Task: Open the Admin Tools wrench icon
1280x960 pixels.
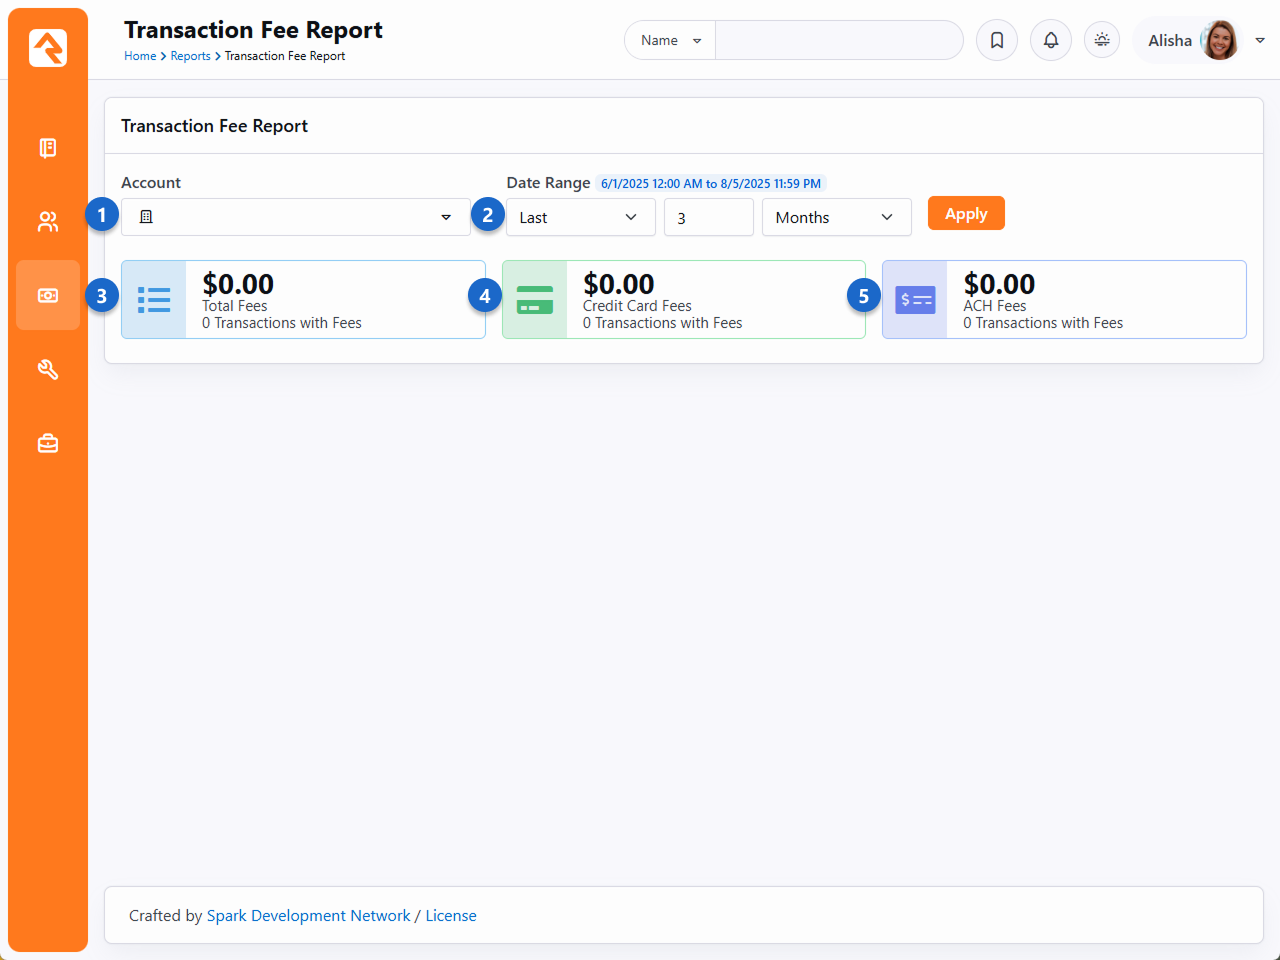Action: [48, 370]
